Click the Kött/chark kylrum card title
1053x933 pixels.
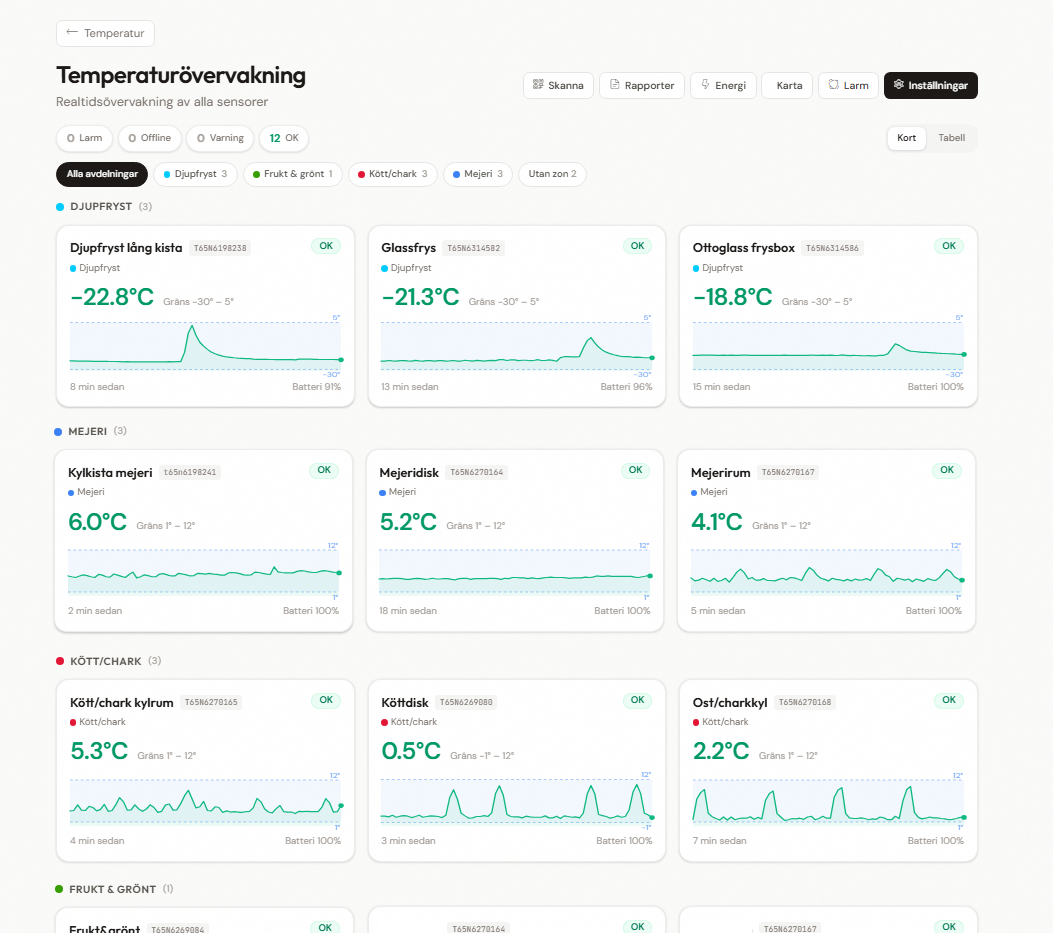coord(122,703)
